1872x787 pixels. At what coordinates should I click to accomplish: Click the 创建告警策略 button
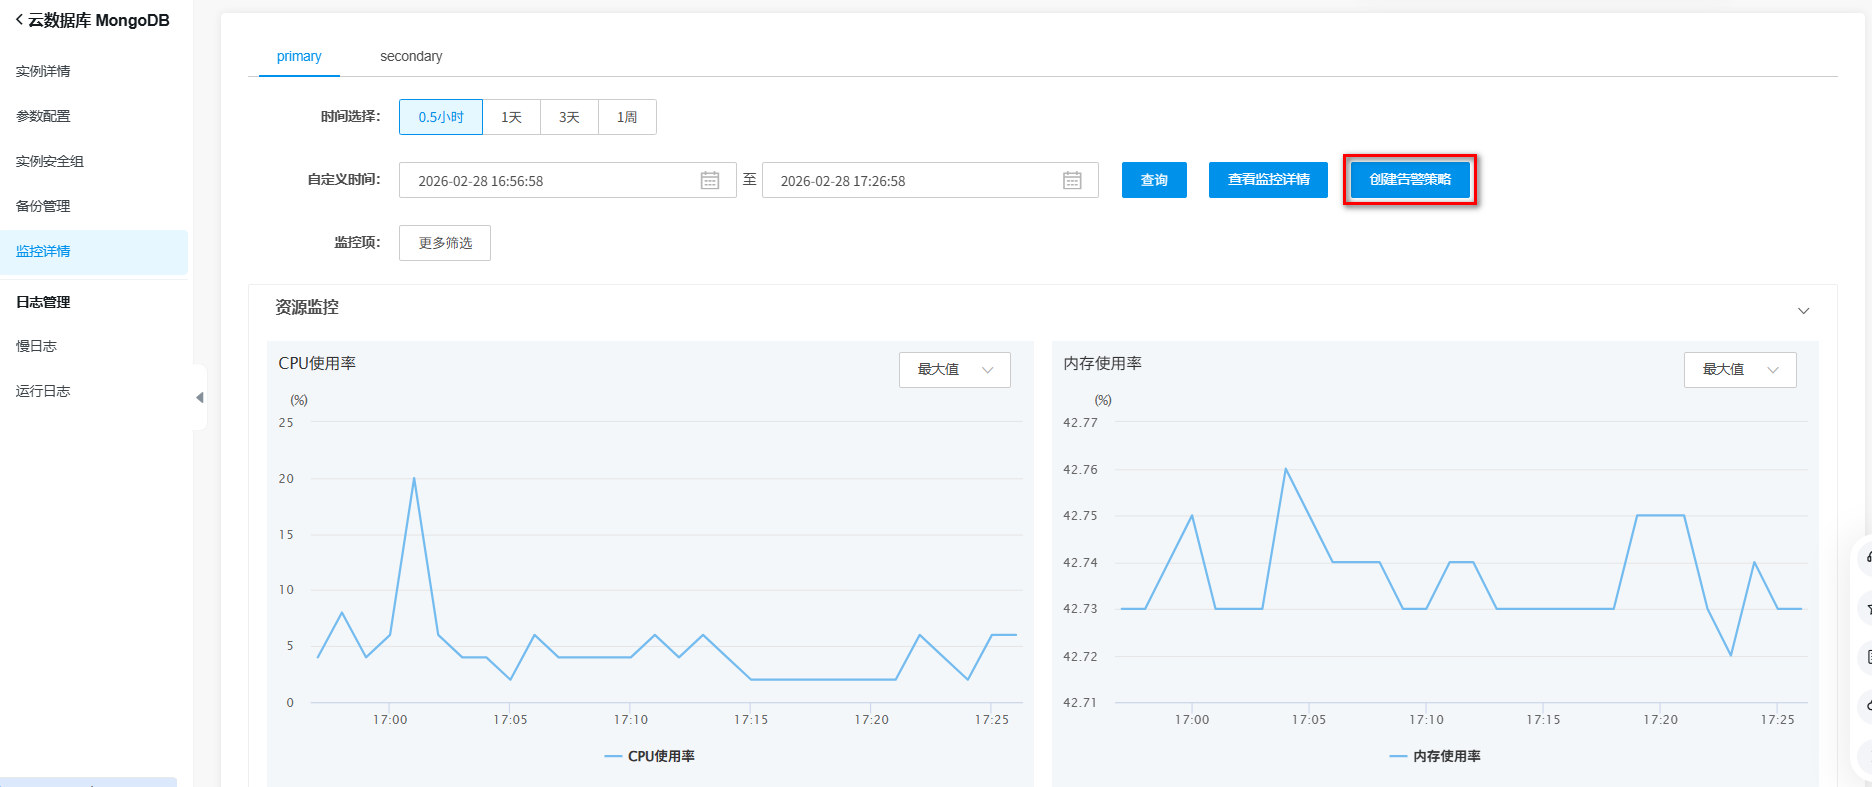[1410, 180]
